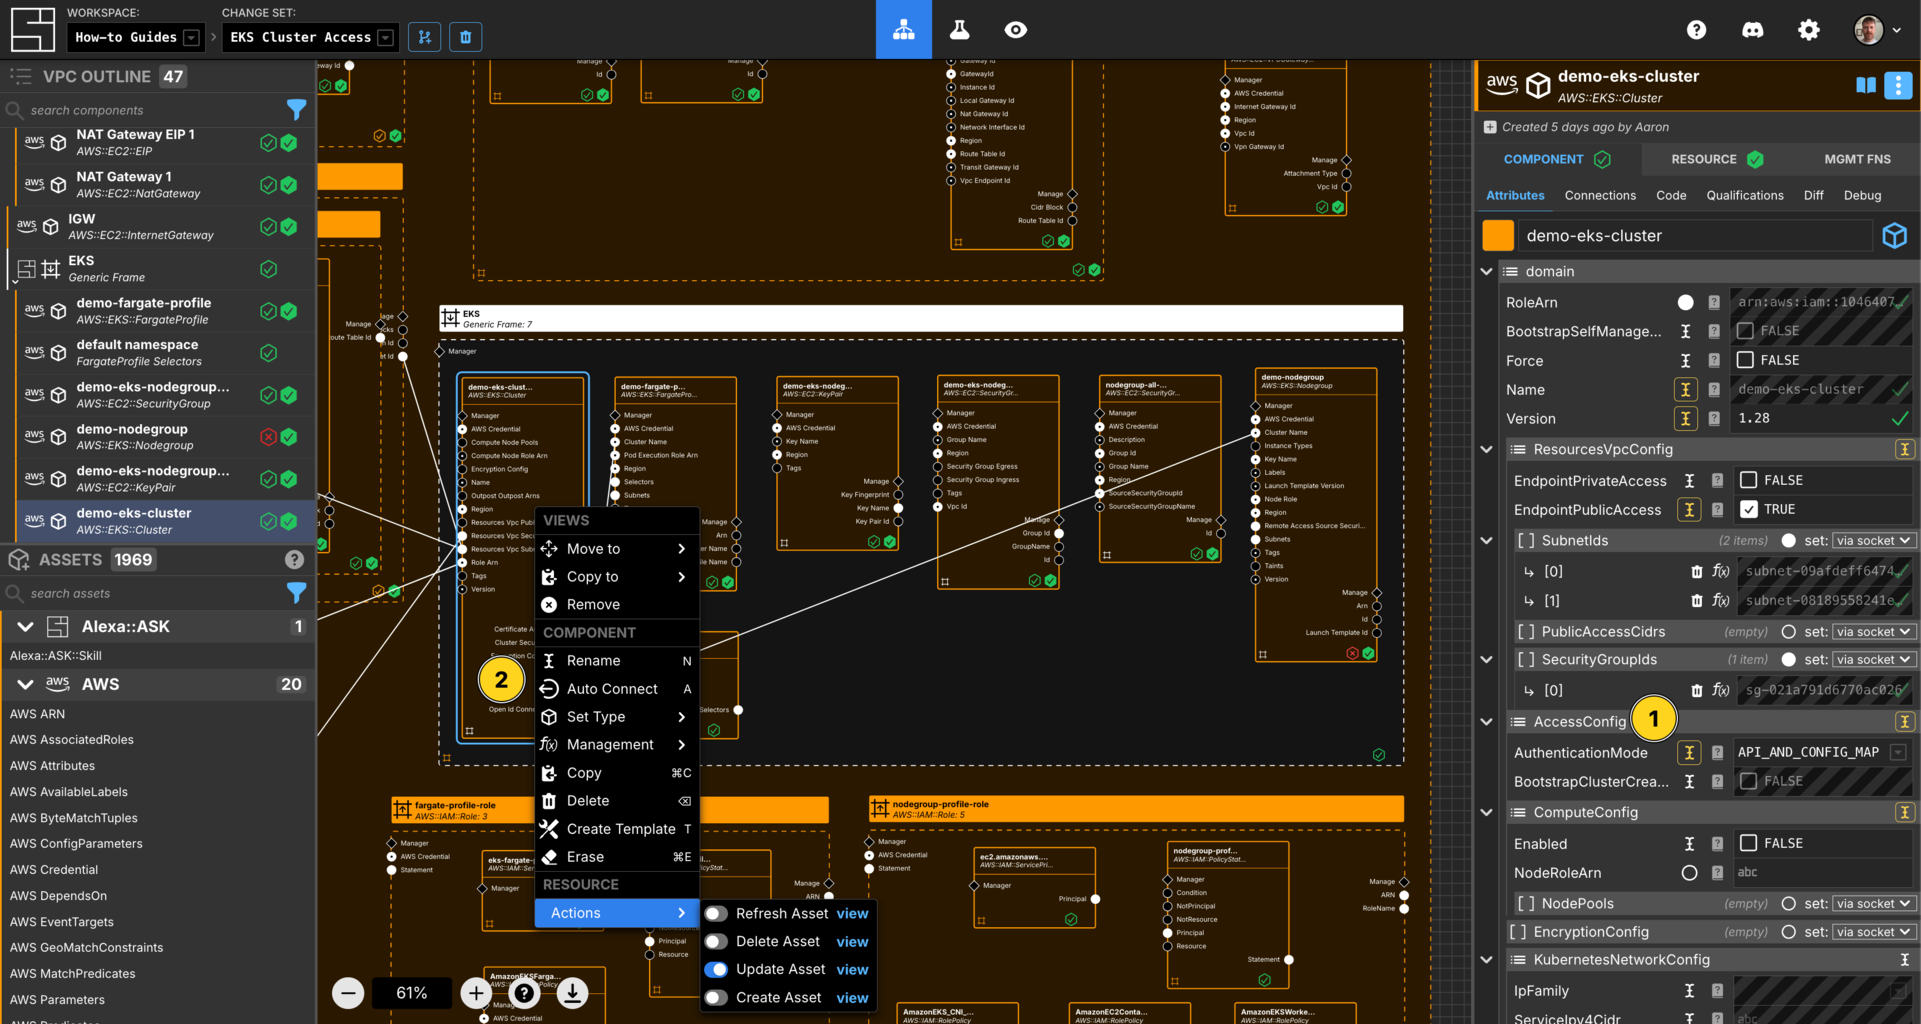The width and height of the screenshot is (1921, 1024).
Task: Open the Actions submenu
Action: coord(616,913)
